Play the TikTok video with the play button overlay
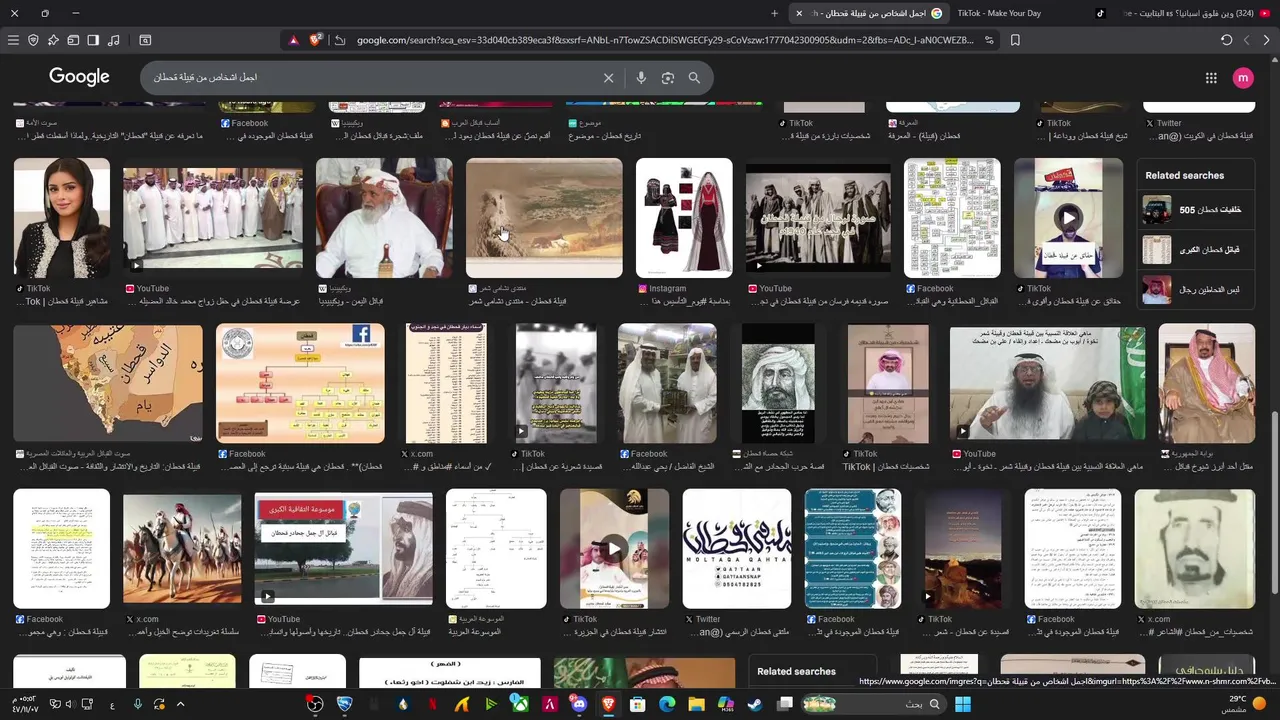The width and height of the screenshot is (1280, 720). pyautogui.click(x=1069, y=217)
